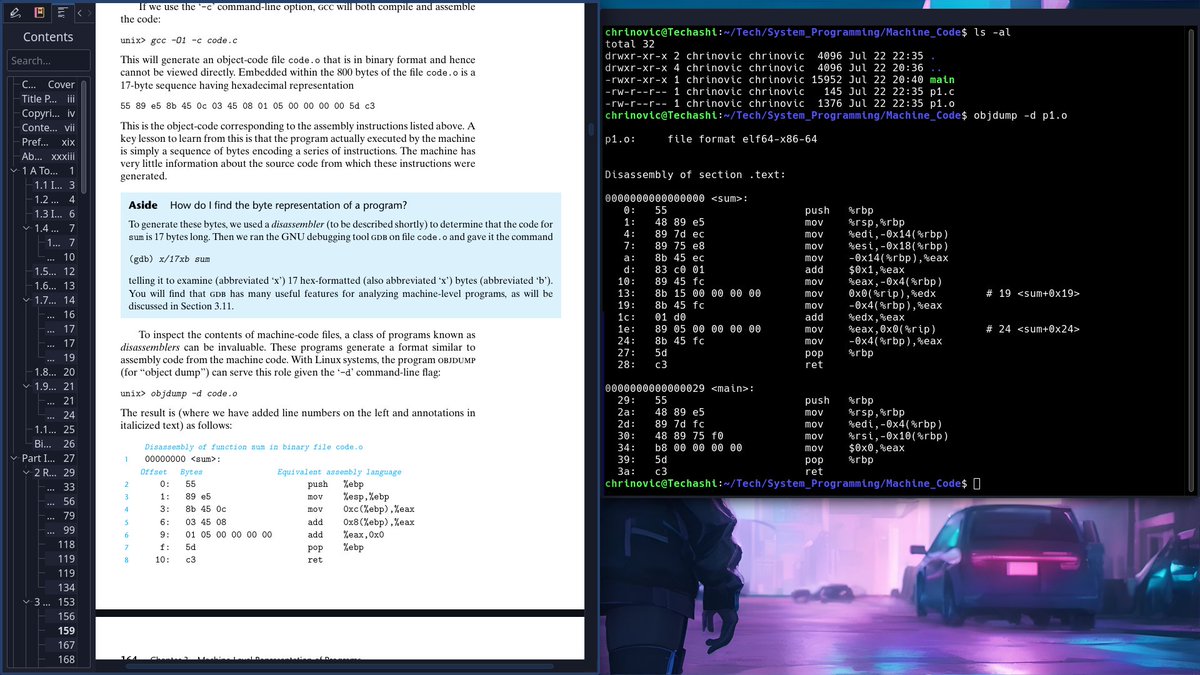Viewport: 1200px width, 675px height.
Task: Click the terminal cursor at the last prompt
Action: coord(977,484)
